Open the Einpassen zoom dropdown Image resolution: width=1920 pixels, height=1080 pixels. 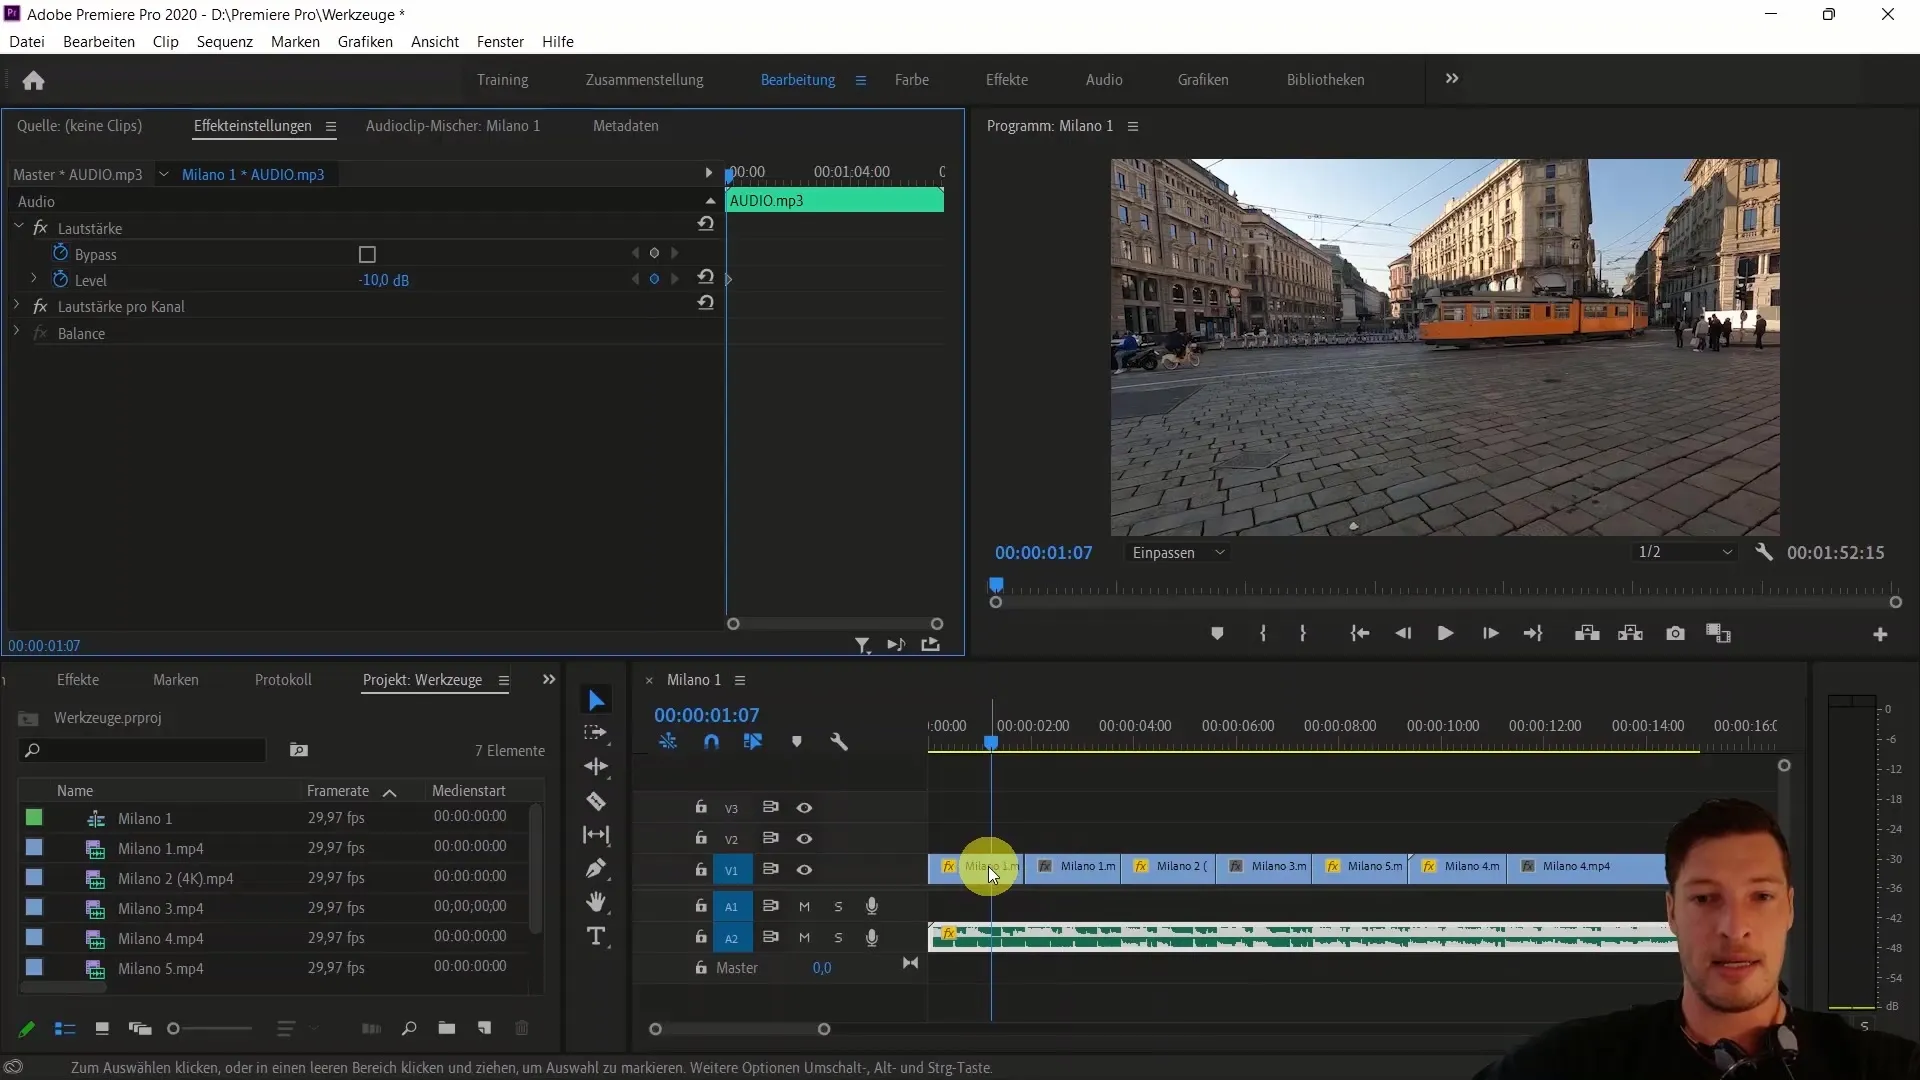pos(1177,552)
